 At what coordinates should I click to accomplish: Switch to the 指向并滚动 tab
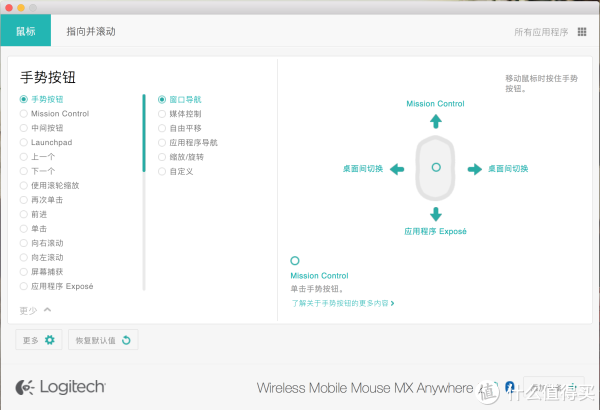[91, 31]
